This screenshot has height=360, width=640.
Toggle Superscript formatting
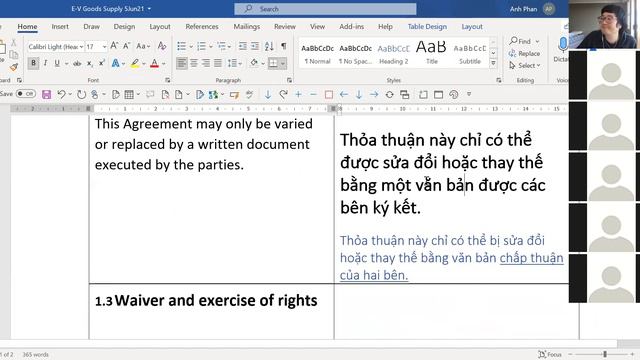(x=102, y=63)
